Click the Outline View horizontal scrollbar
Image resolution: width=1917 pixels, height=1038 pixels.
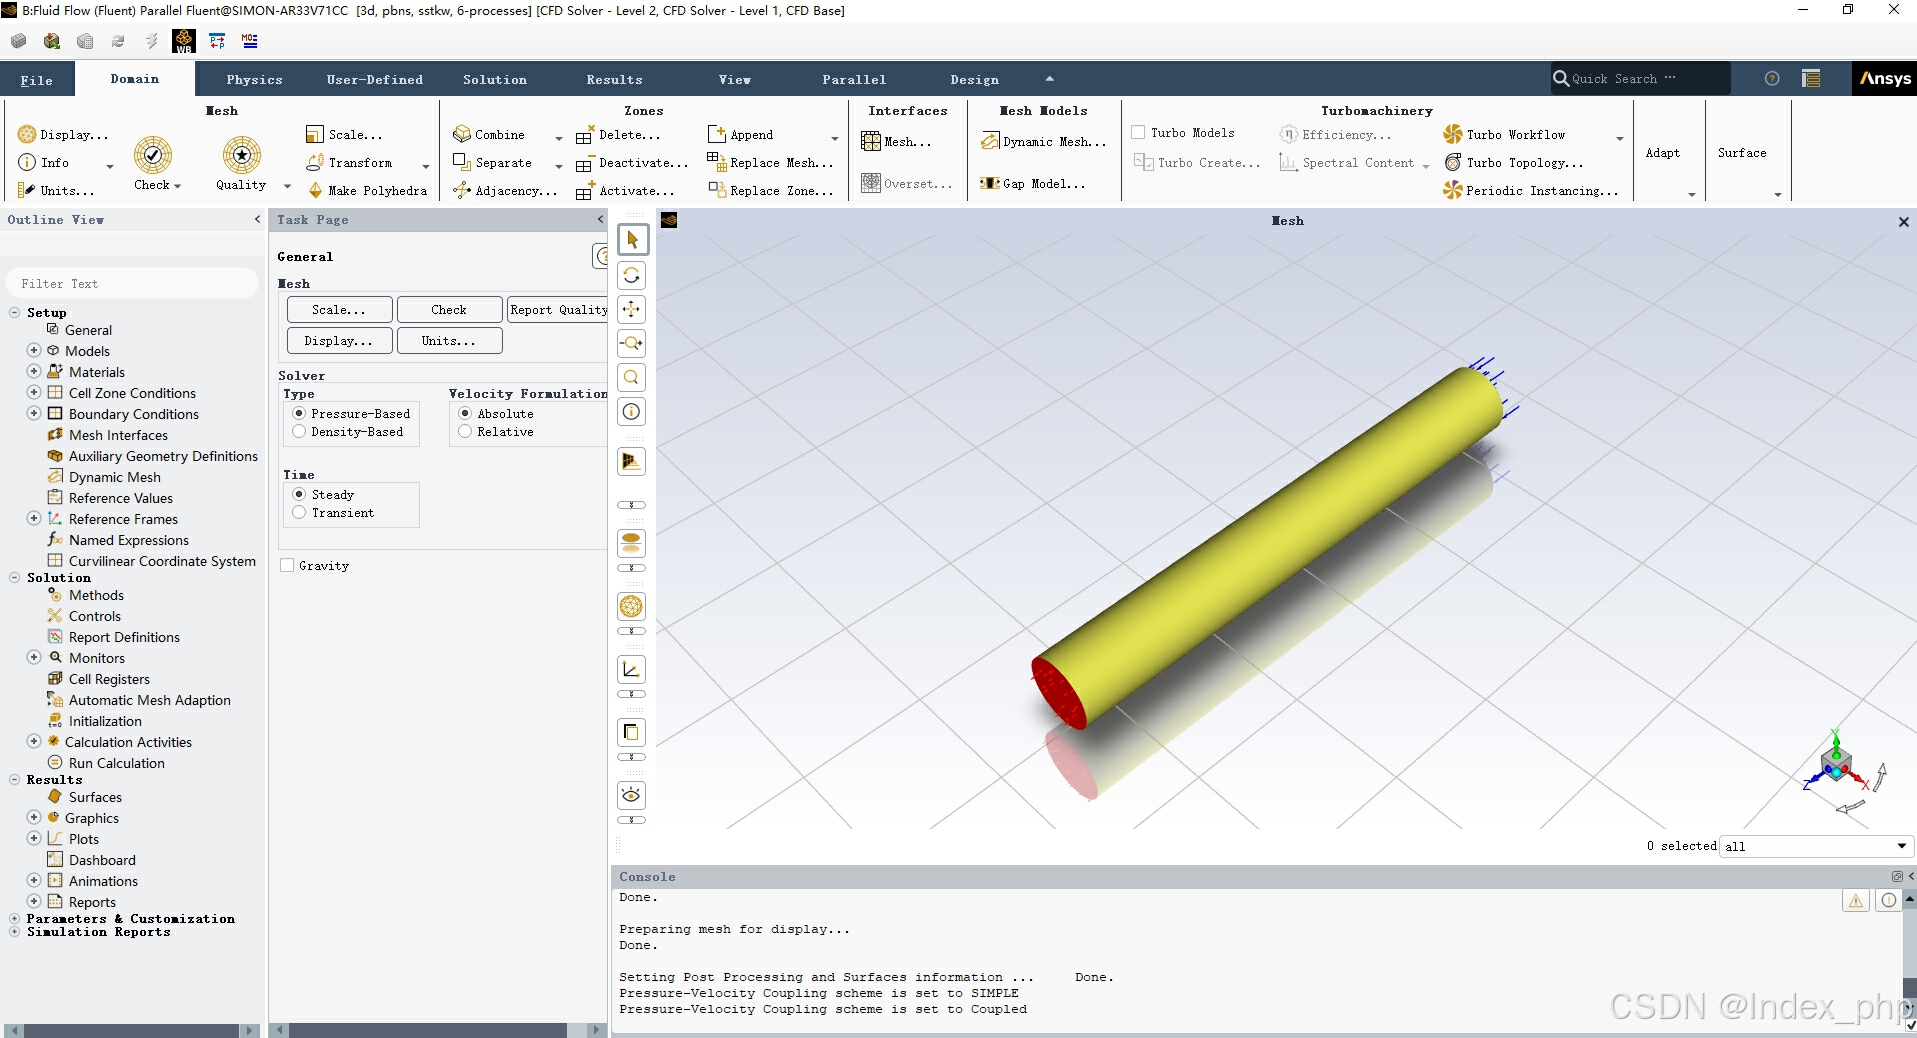[x=132, y=1030]
